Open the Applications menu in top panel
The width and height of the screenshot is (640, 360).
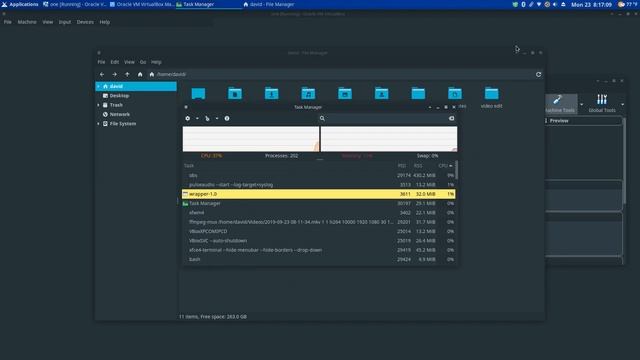[x=20, y=4]
